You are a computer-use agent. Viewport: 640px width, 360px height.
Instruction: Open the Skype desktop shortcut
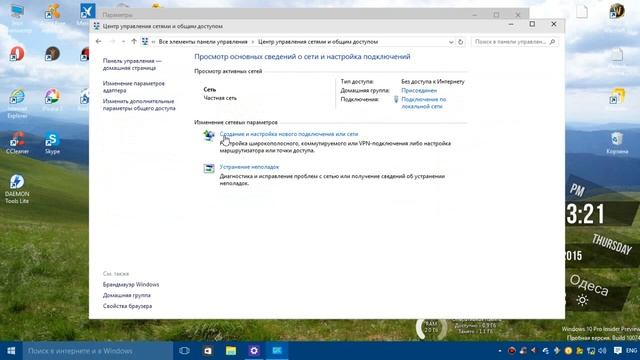[x=52, y=143]
